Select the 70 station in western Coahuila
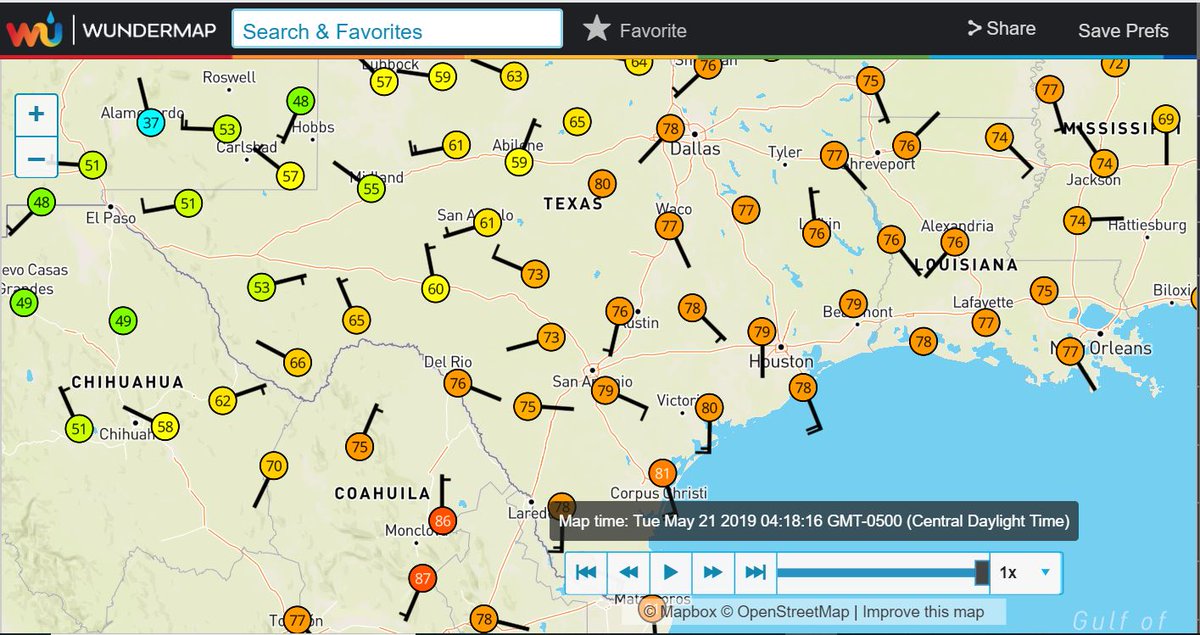Screen dimensions: 1200x635 pyautogui.click(x=274, y=466)
